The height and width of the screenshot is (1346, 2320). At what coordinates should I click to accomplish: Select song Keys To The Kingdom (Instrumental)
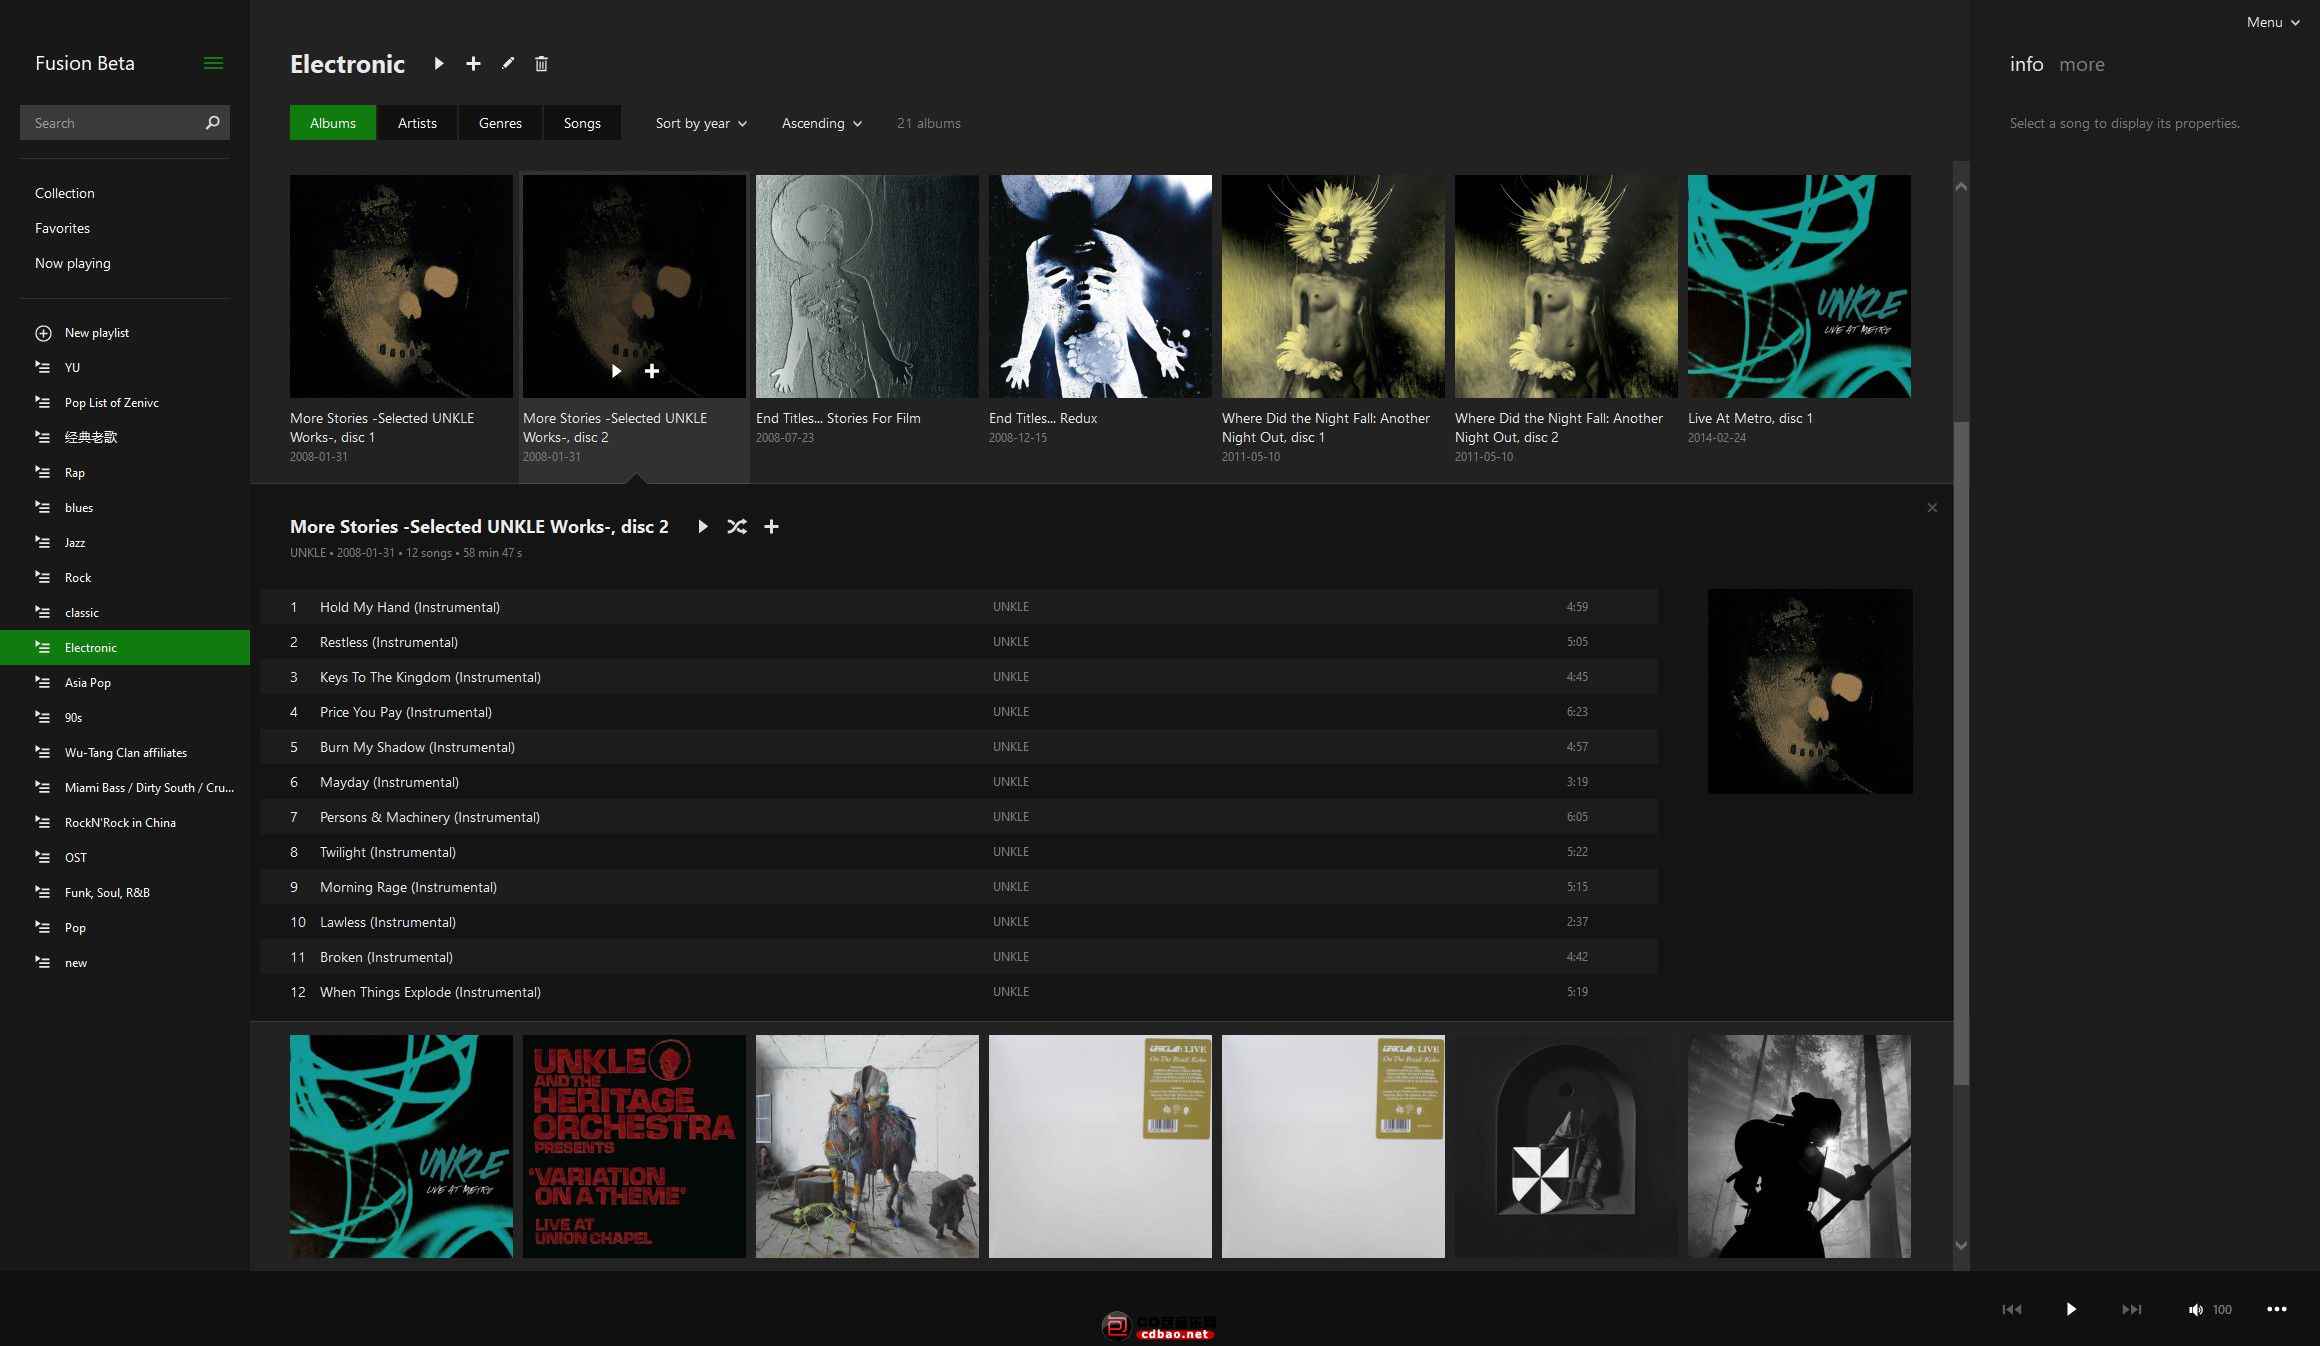coord(959,677)
